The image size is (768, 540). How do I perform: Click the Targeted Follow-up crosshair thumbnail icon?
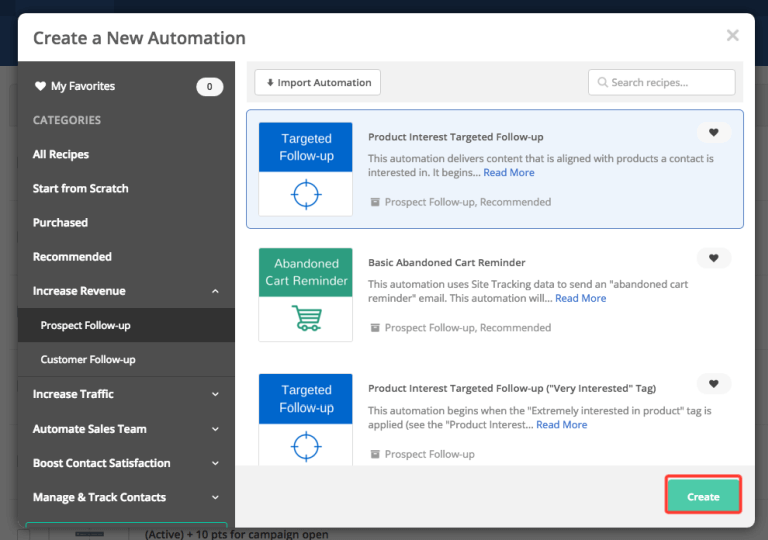(305, 194)
